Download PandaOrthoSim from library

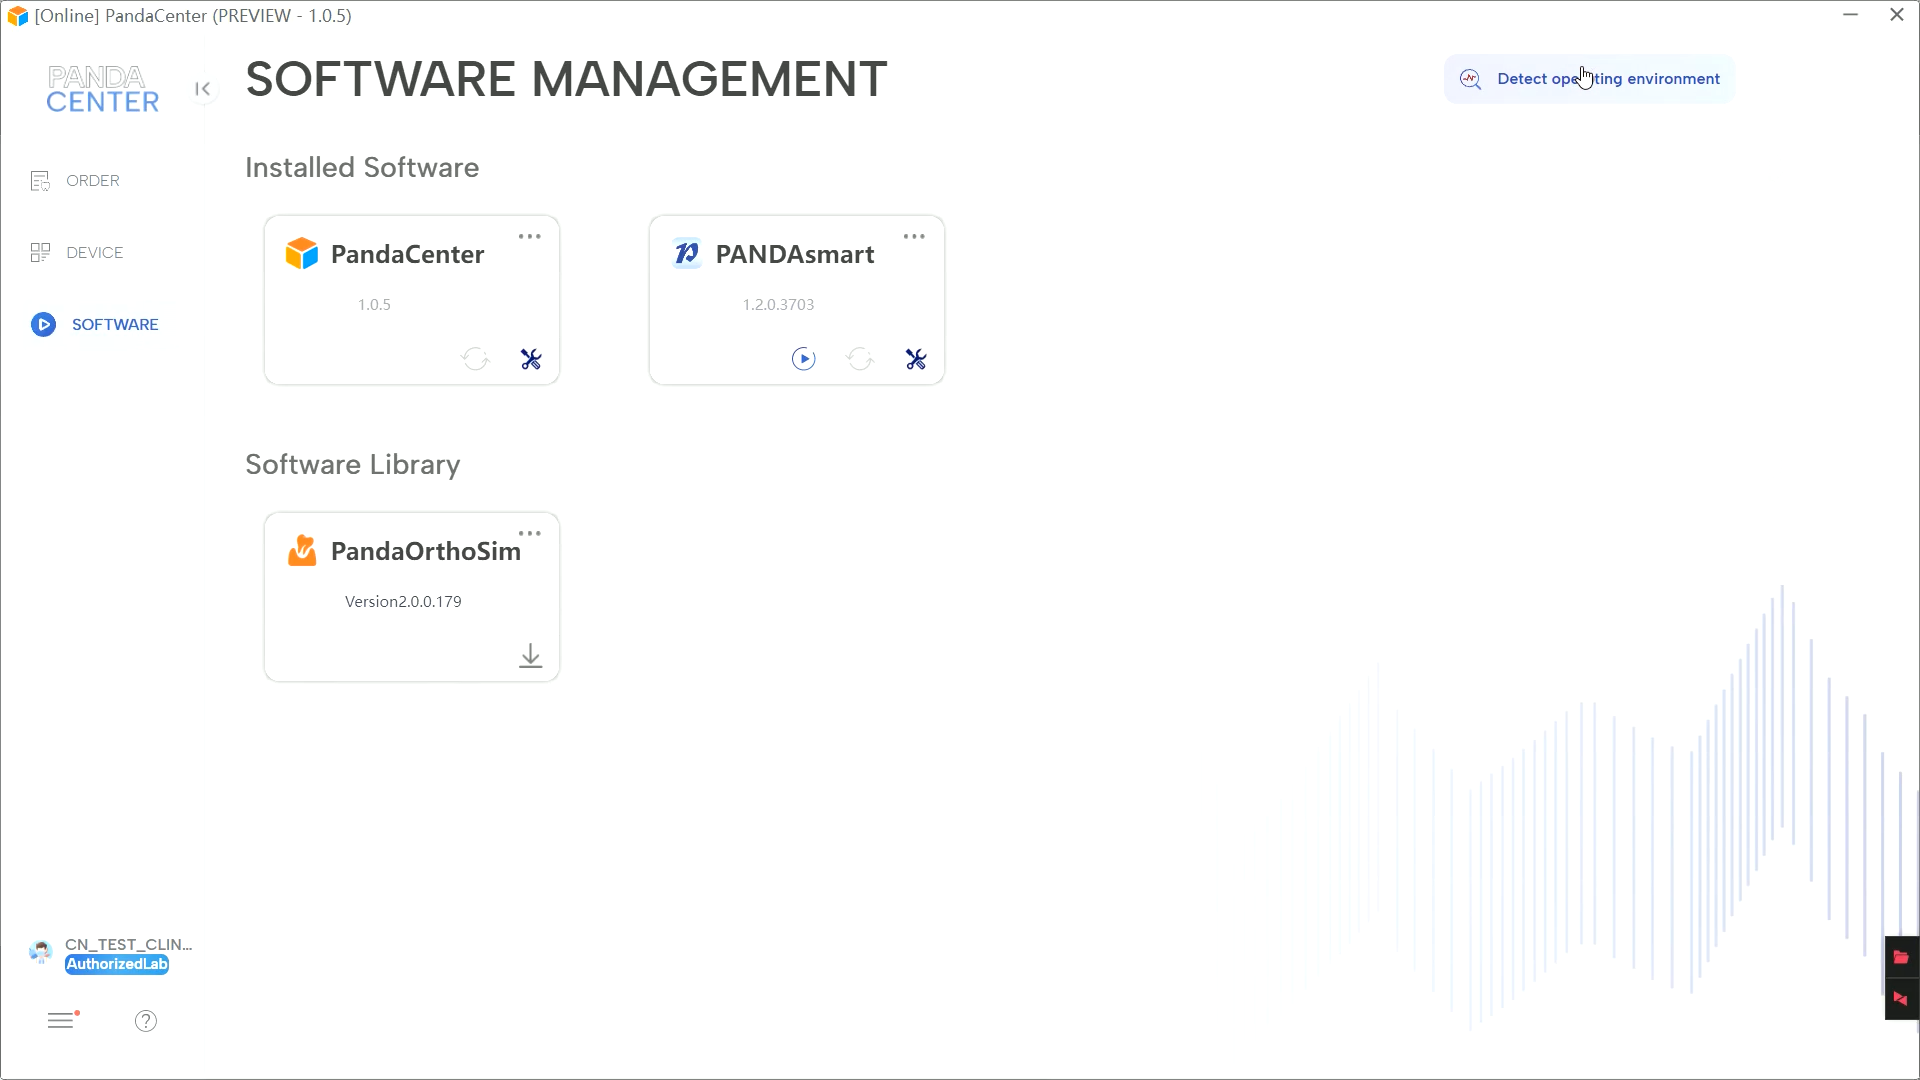[530, 656]
